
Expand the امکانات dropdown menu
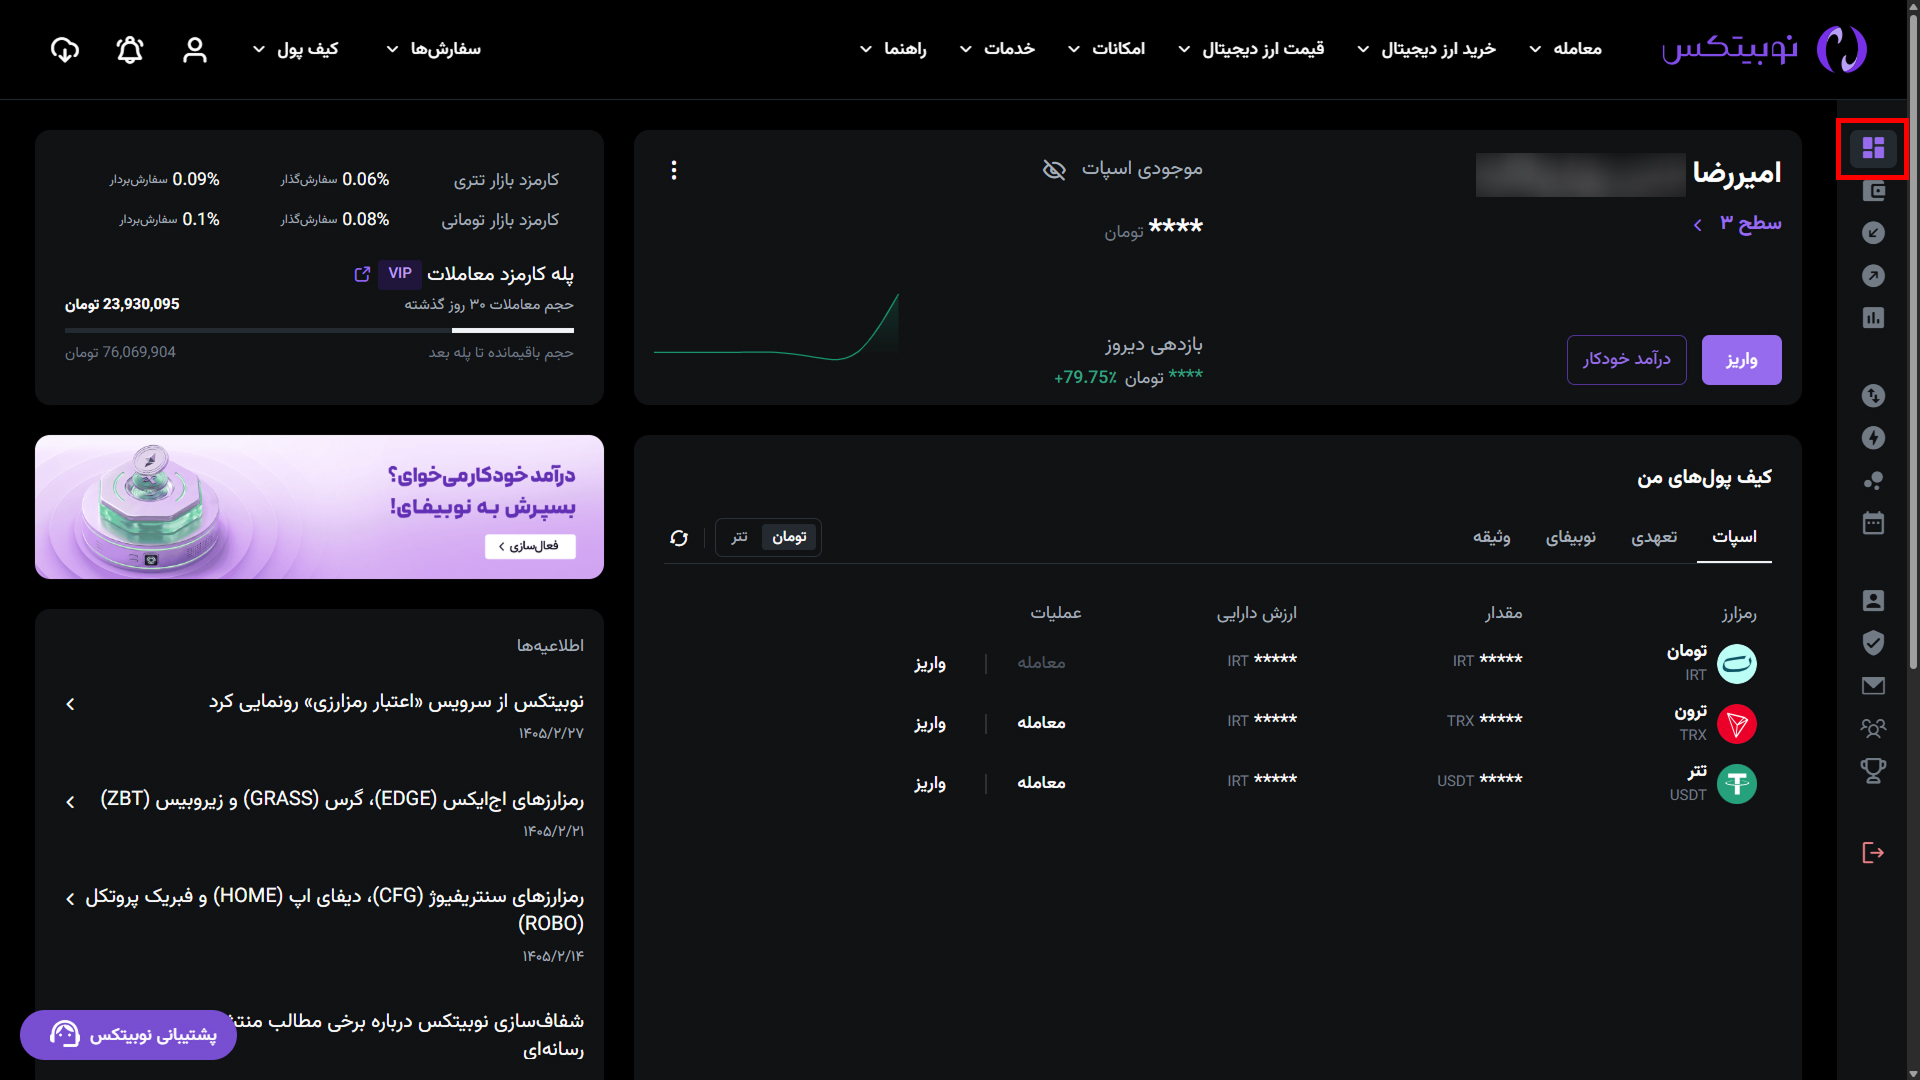click(1106, 49)
